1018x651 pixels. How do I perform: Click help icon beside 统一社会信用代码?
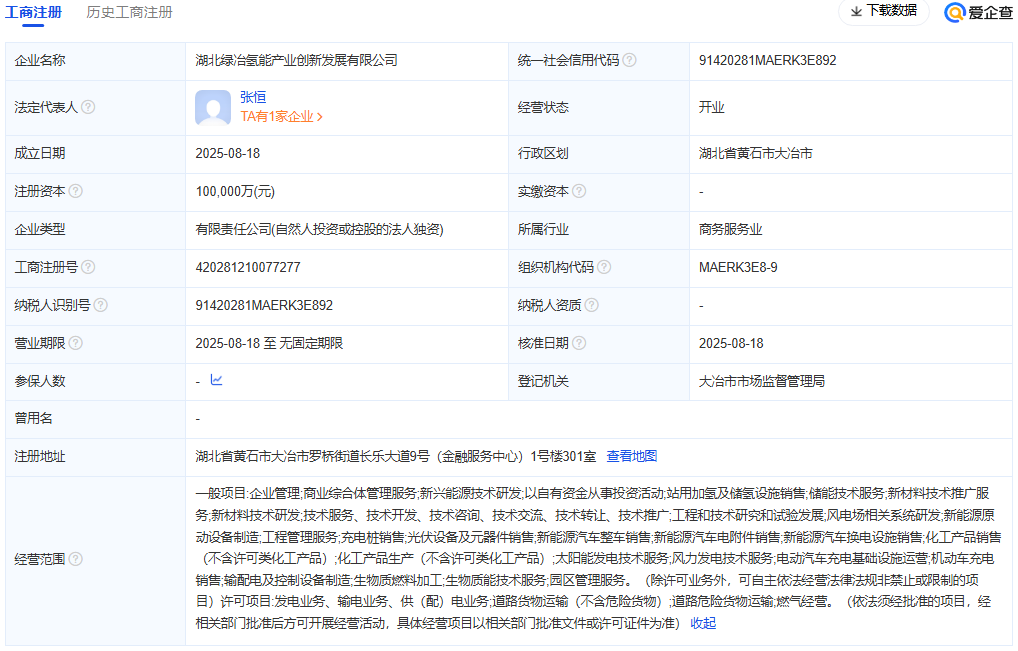point(629,60)
